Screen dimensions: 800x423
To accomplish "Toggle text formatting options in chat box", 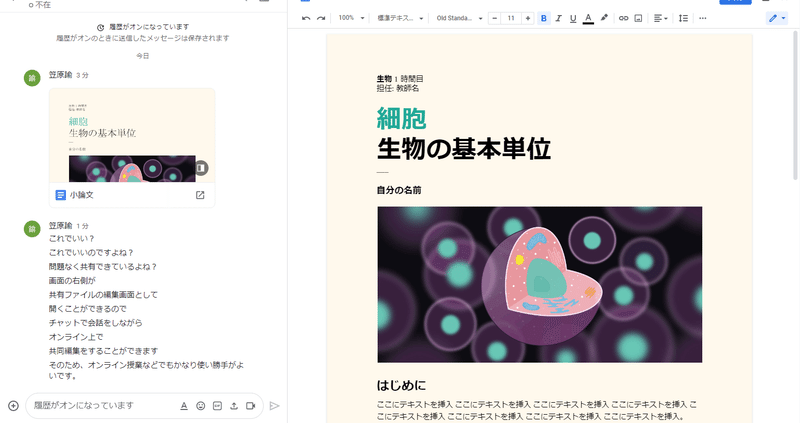I will click(x=184, y=406).
